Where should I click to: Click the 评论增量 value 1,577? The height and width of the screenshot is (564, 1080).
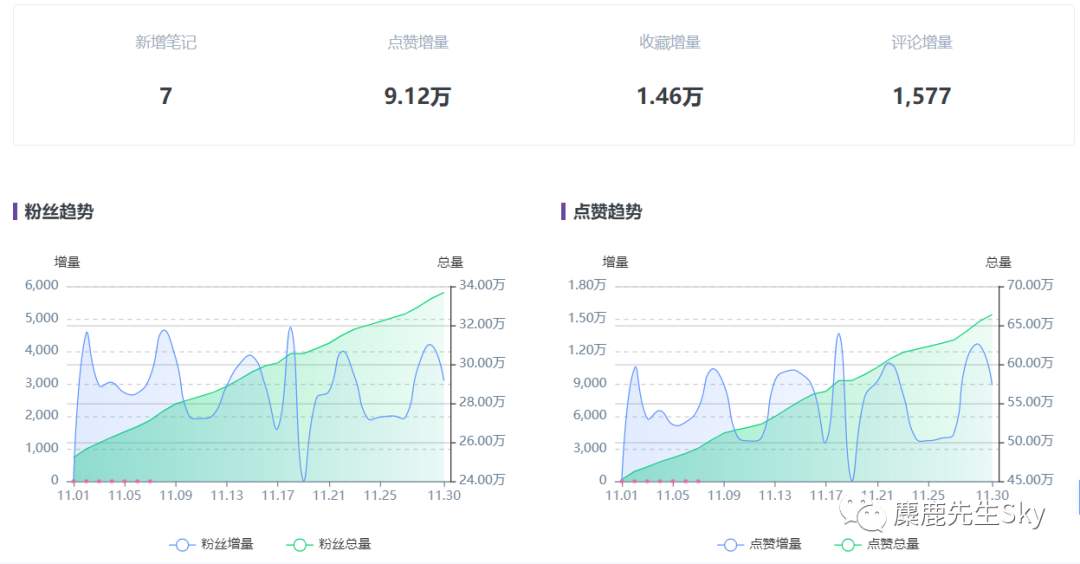tap(922, 96)
